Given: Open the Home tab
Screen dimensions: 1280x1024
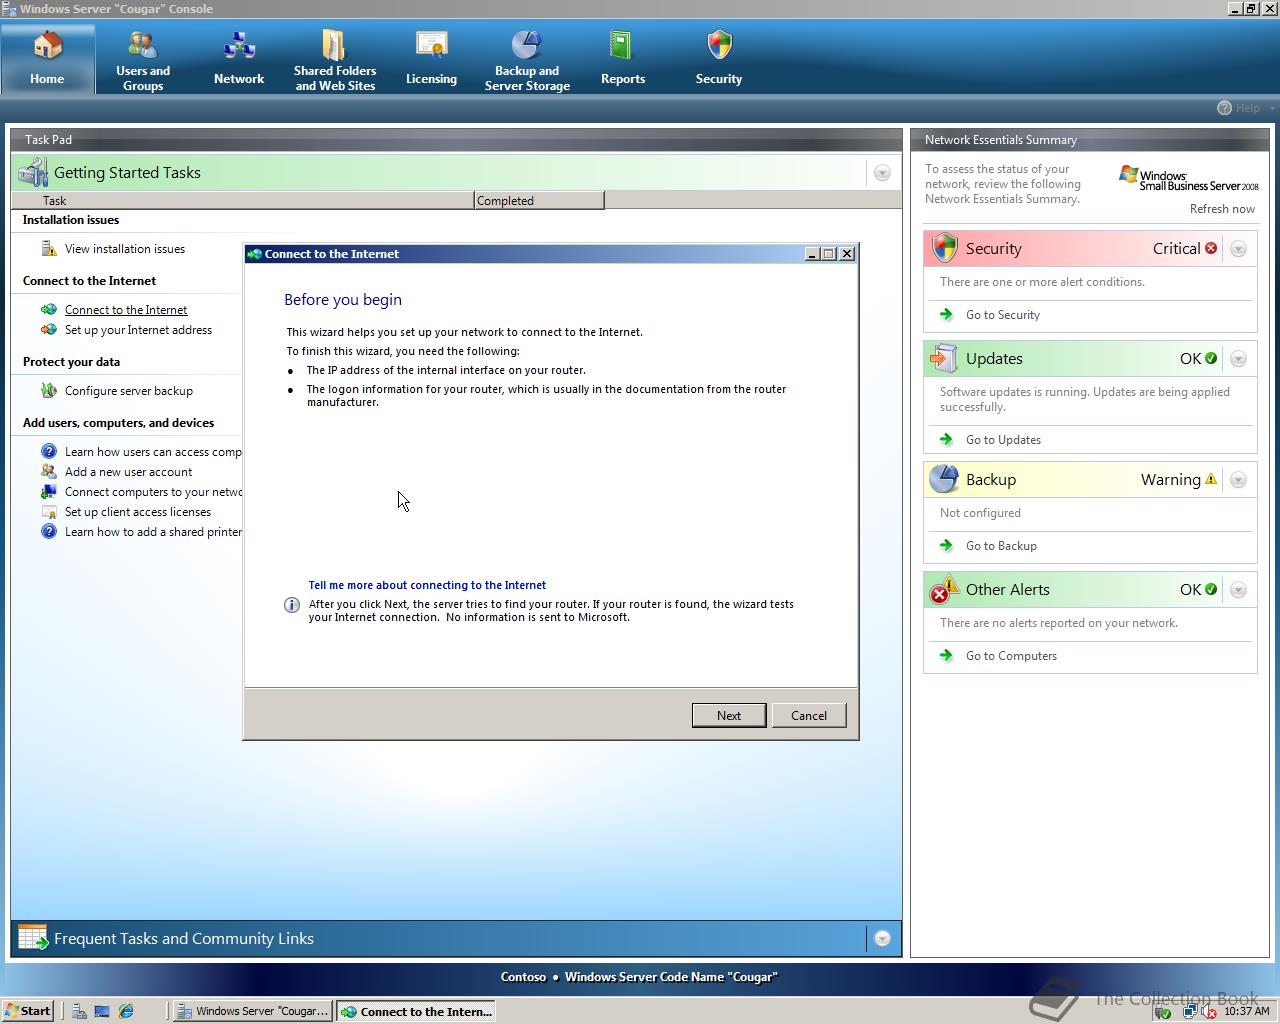Looking at the screenshot, I should (47, 59).
